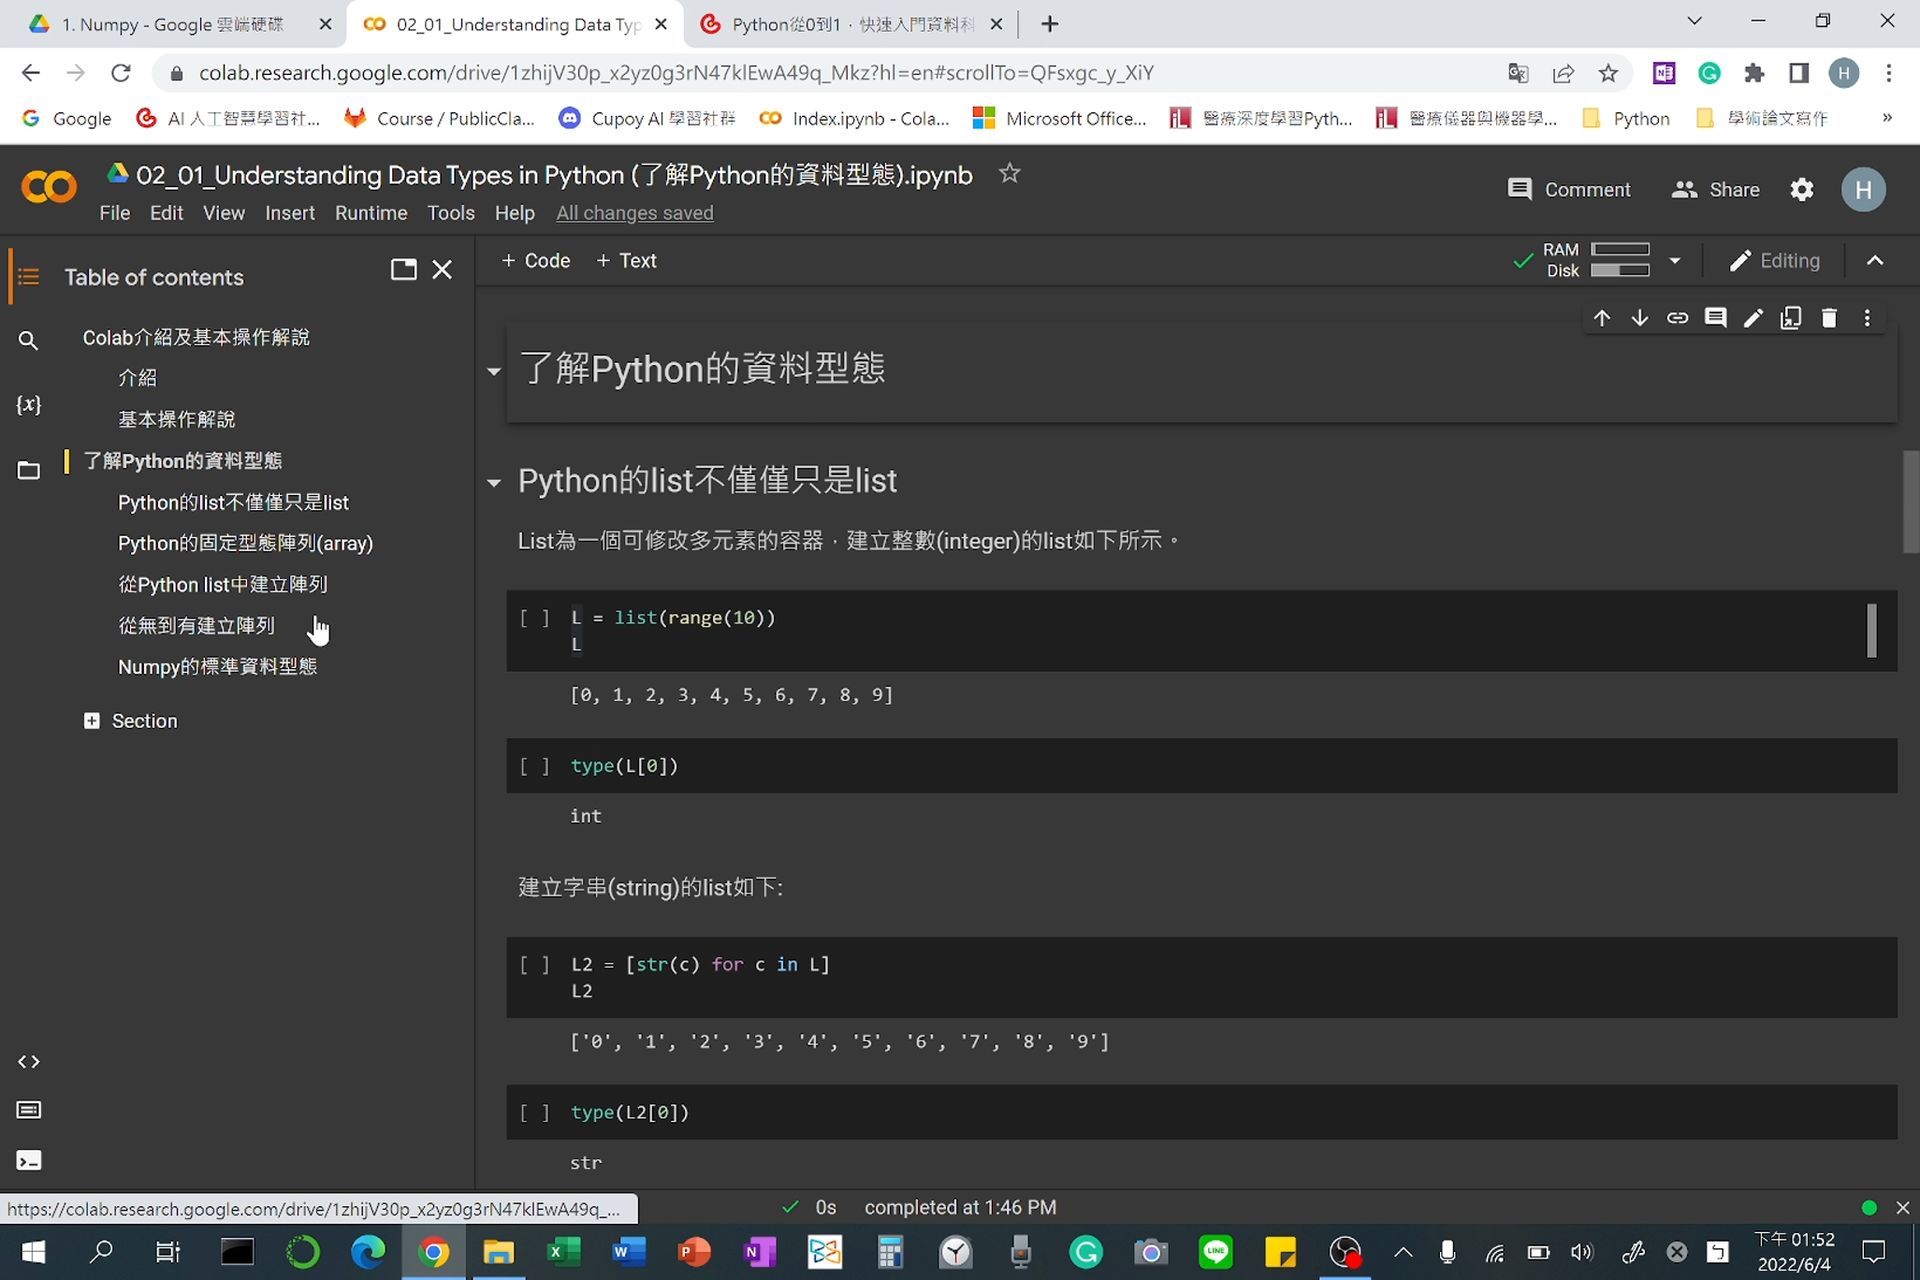Open the cell's more actions menu
Screen dimensions: 1920x1280
1866,317
